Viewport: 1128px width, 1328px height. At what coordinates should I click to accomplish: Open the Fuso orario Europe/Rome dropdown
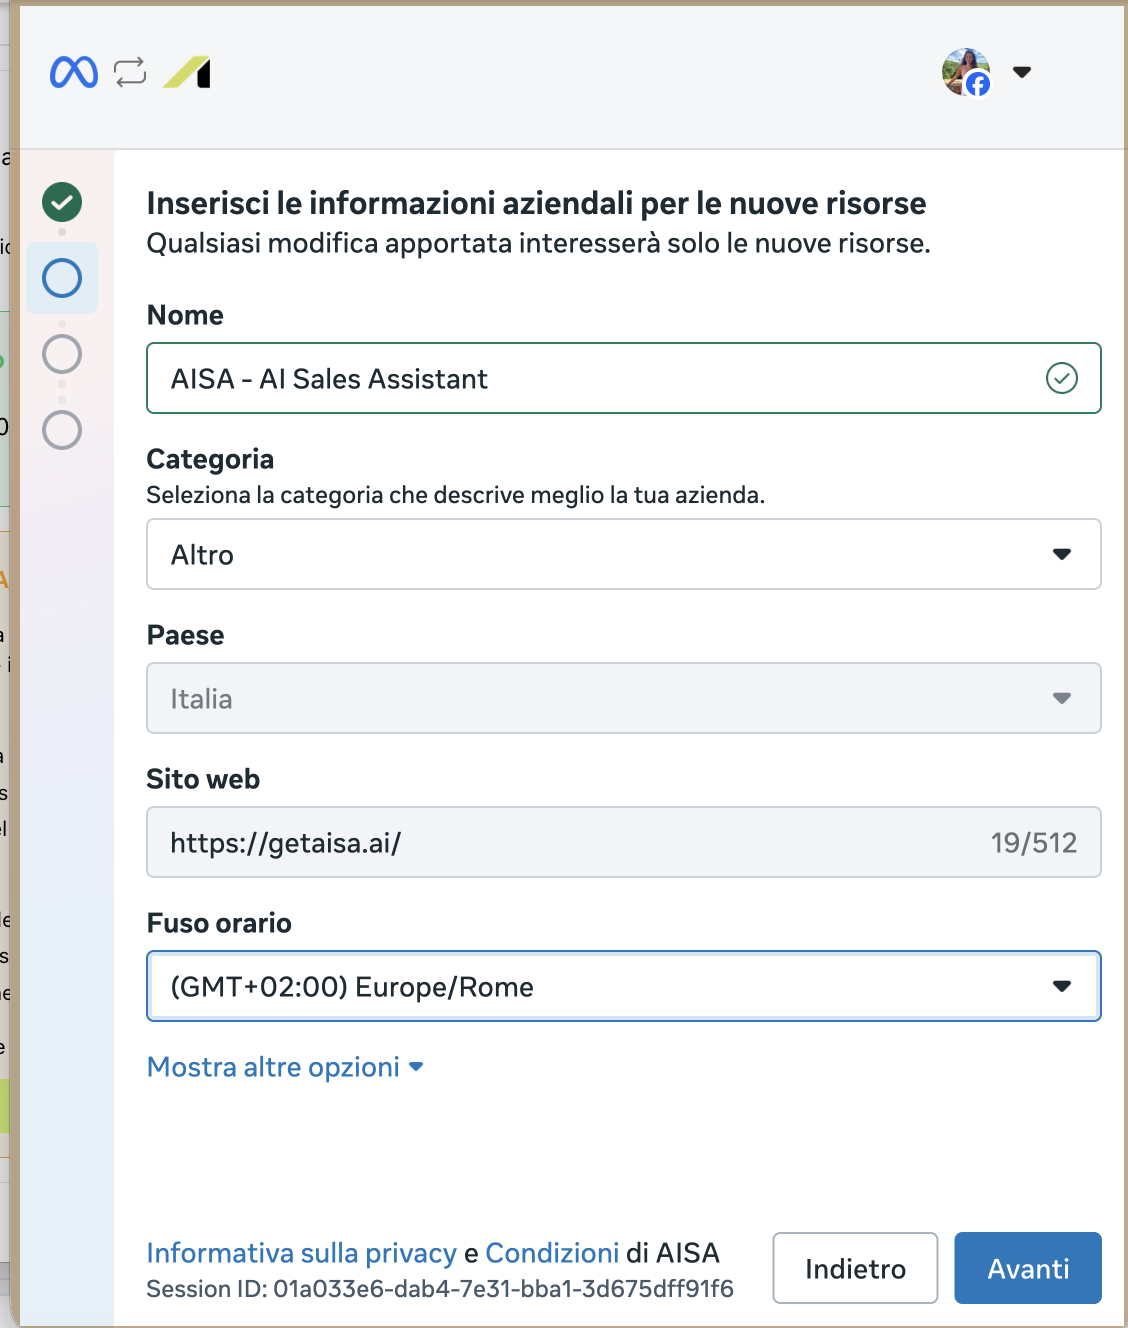[x=624, y=986]
